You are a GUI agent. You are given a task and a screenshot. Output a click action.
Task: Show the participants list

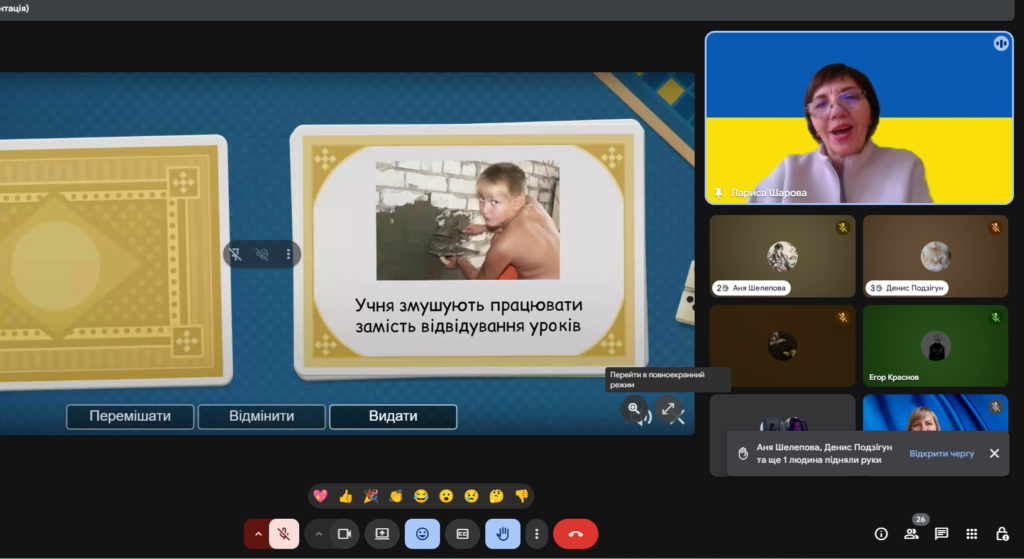pyautogui.click(x=911, y=534)
